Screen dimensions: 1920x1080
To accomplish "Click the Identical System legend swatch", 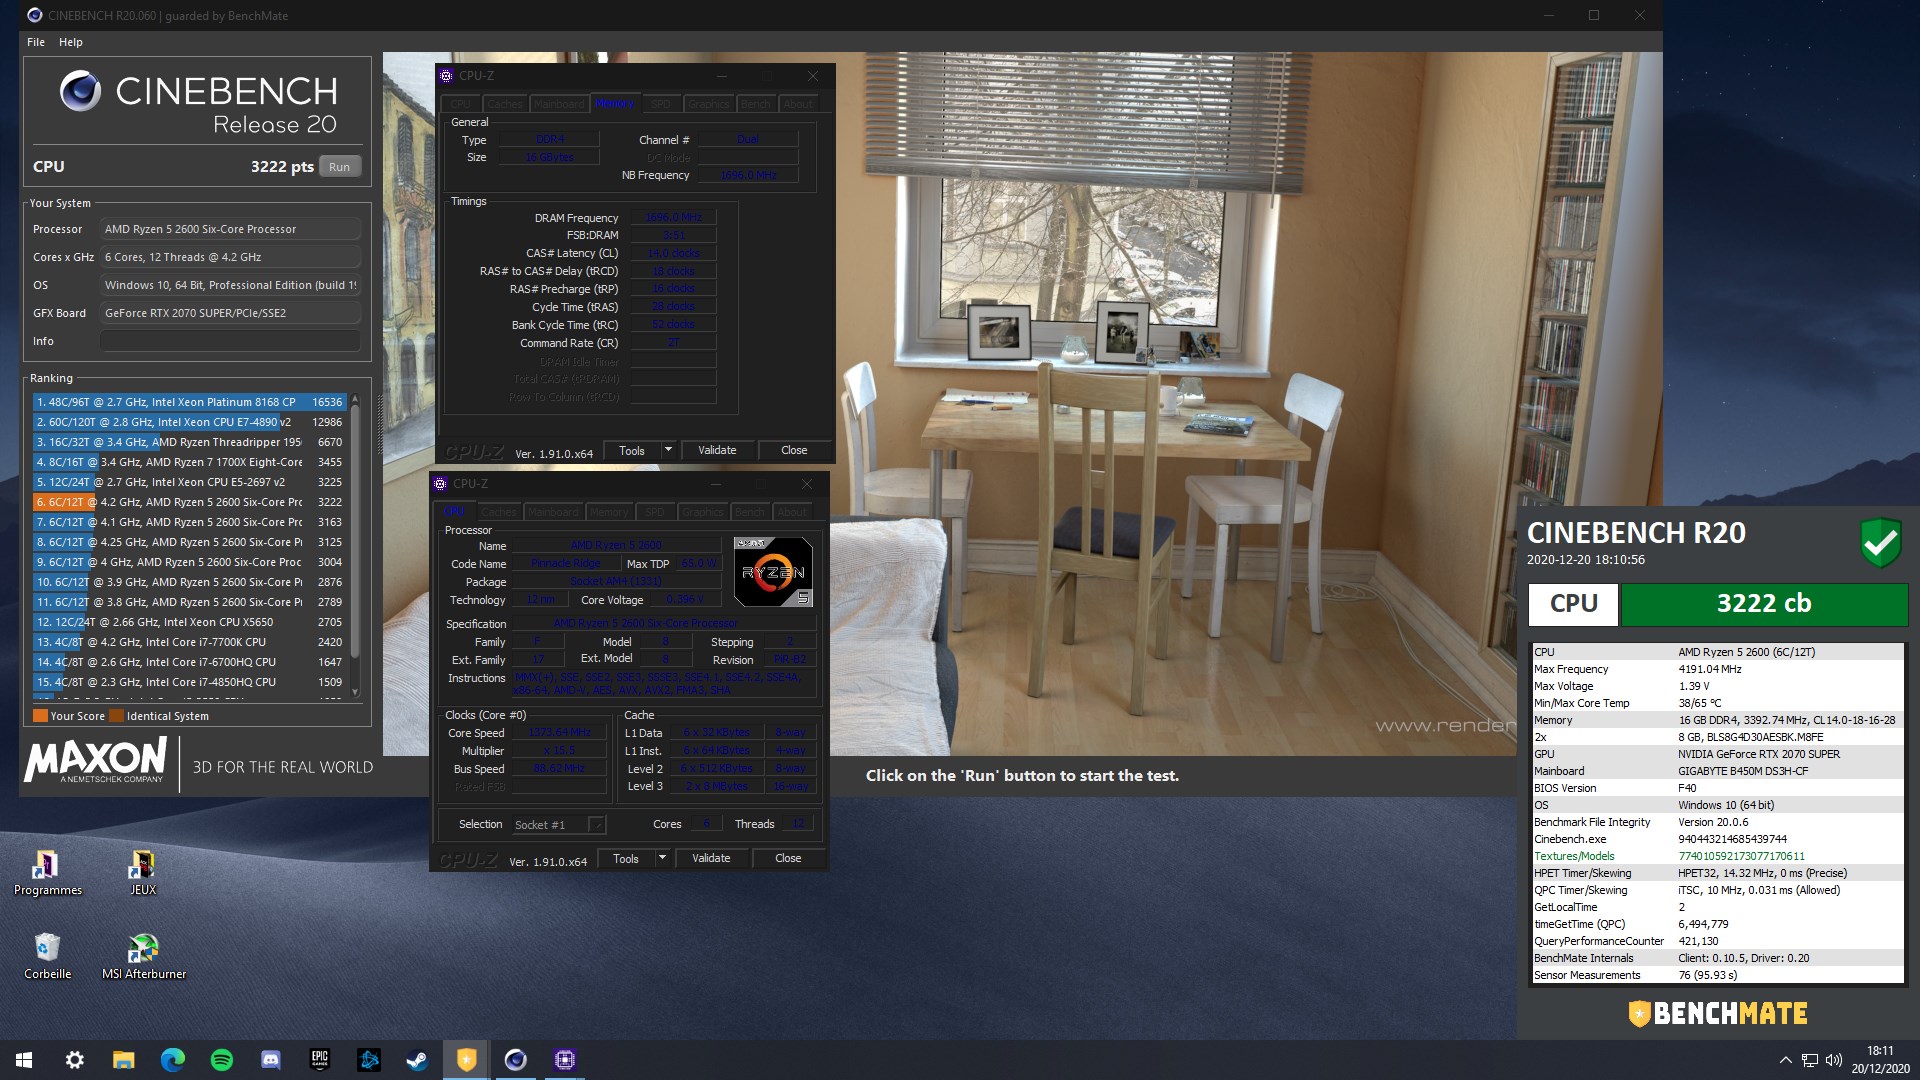I will point(116,716).
